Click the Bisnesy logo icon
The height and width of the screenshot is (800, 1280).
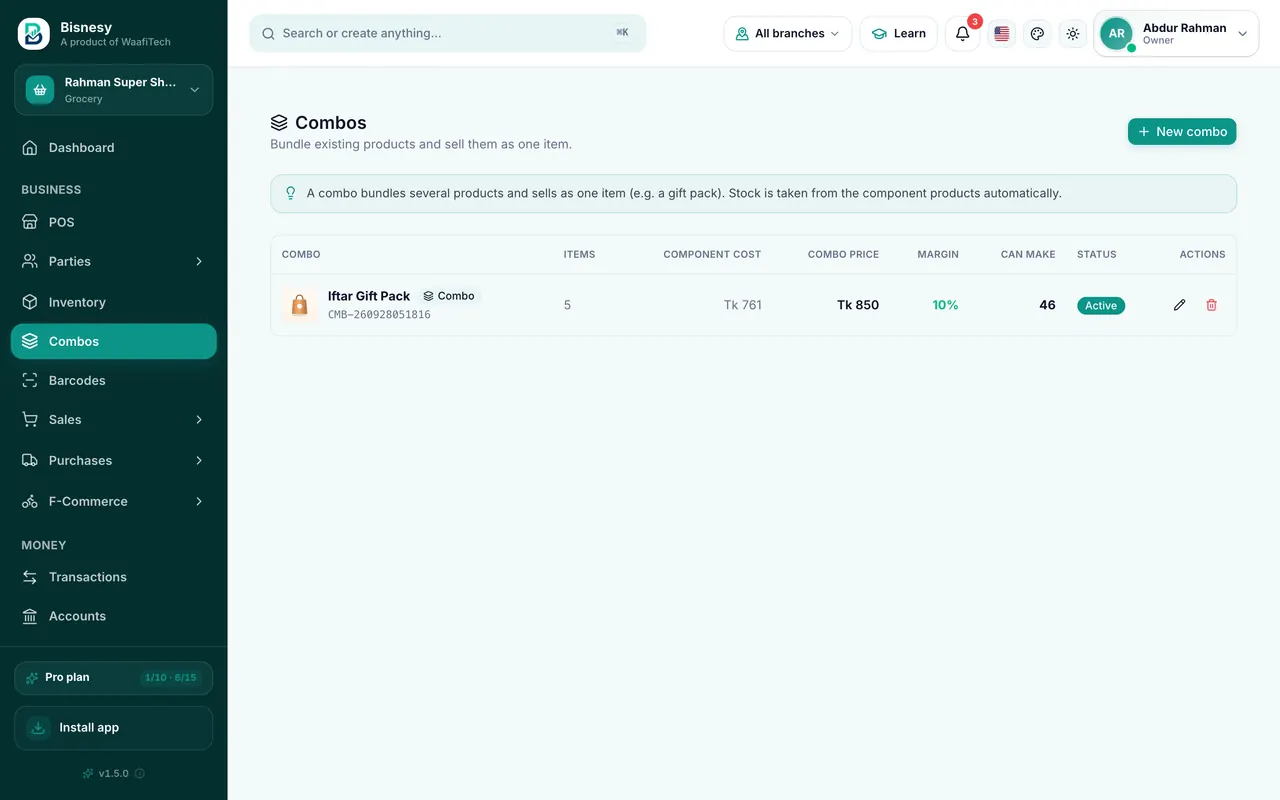point(34,34)
